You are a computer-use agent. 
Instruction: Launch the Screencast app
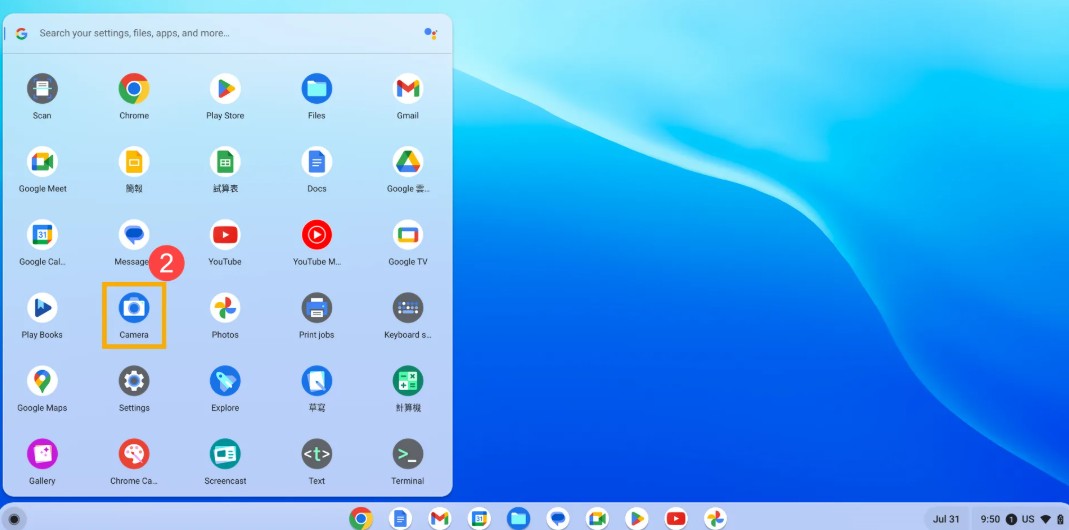225,454
